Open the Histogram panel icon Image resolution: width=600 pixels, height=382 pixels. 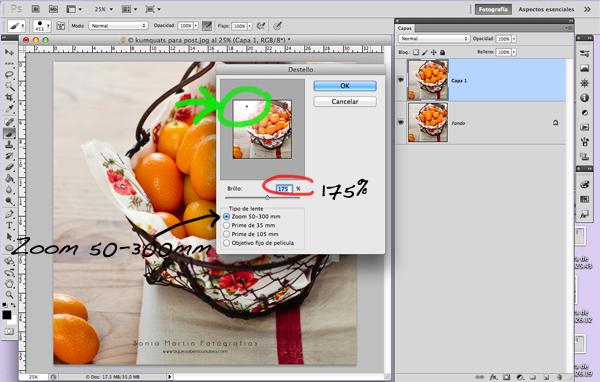(x=584, y=68)
